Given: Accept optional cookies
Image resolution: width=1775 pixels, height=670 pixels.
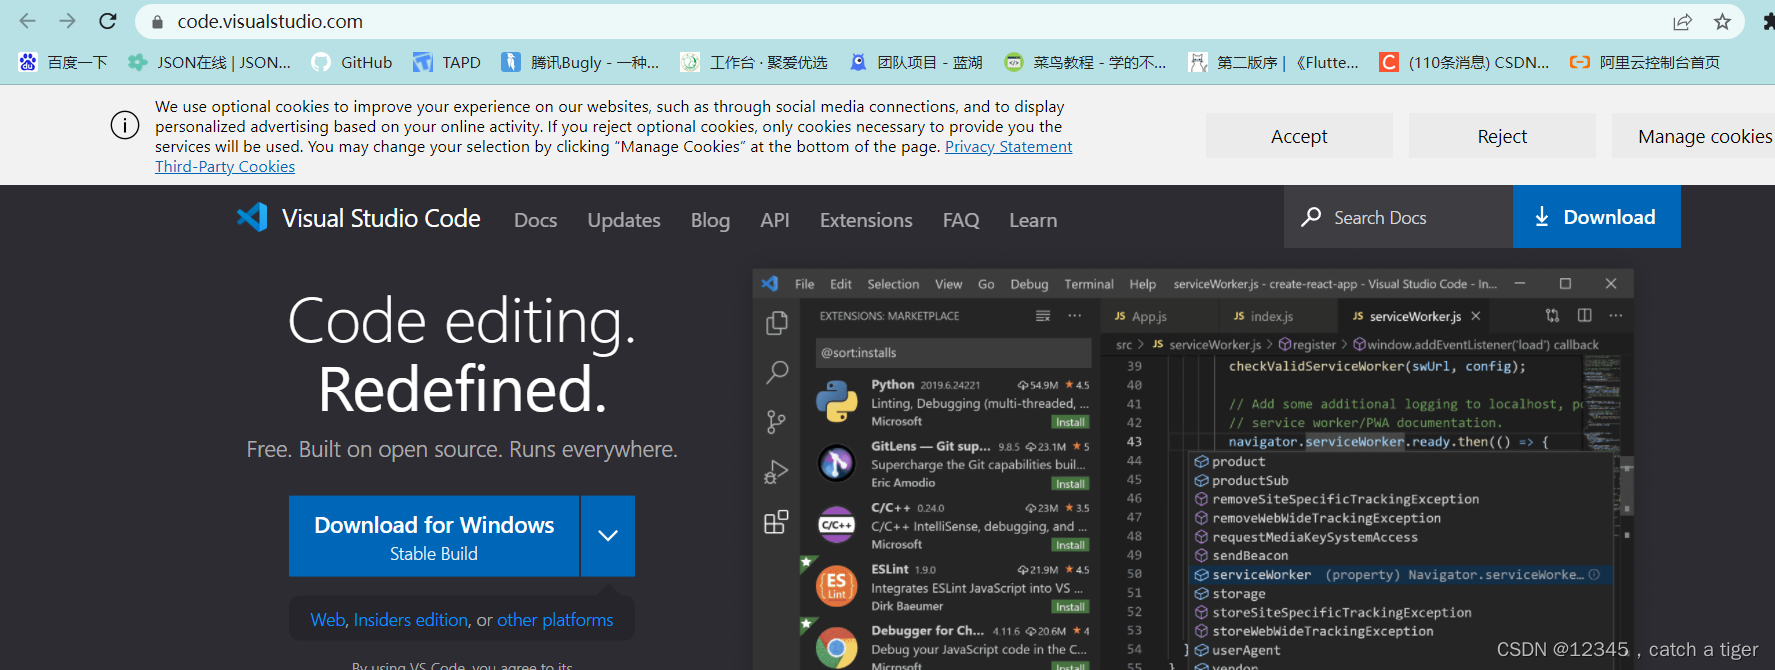Looking at the screenshot, I should (1299, 136).
